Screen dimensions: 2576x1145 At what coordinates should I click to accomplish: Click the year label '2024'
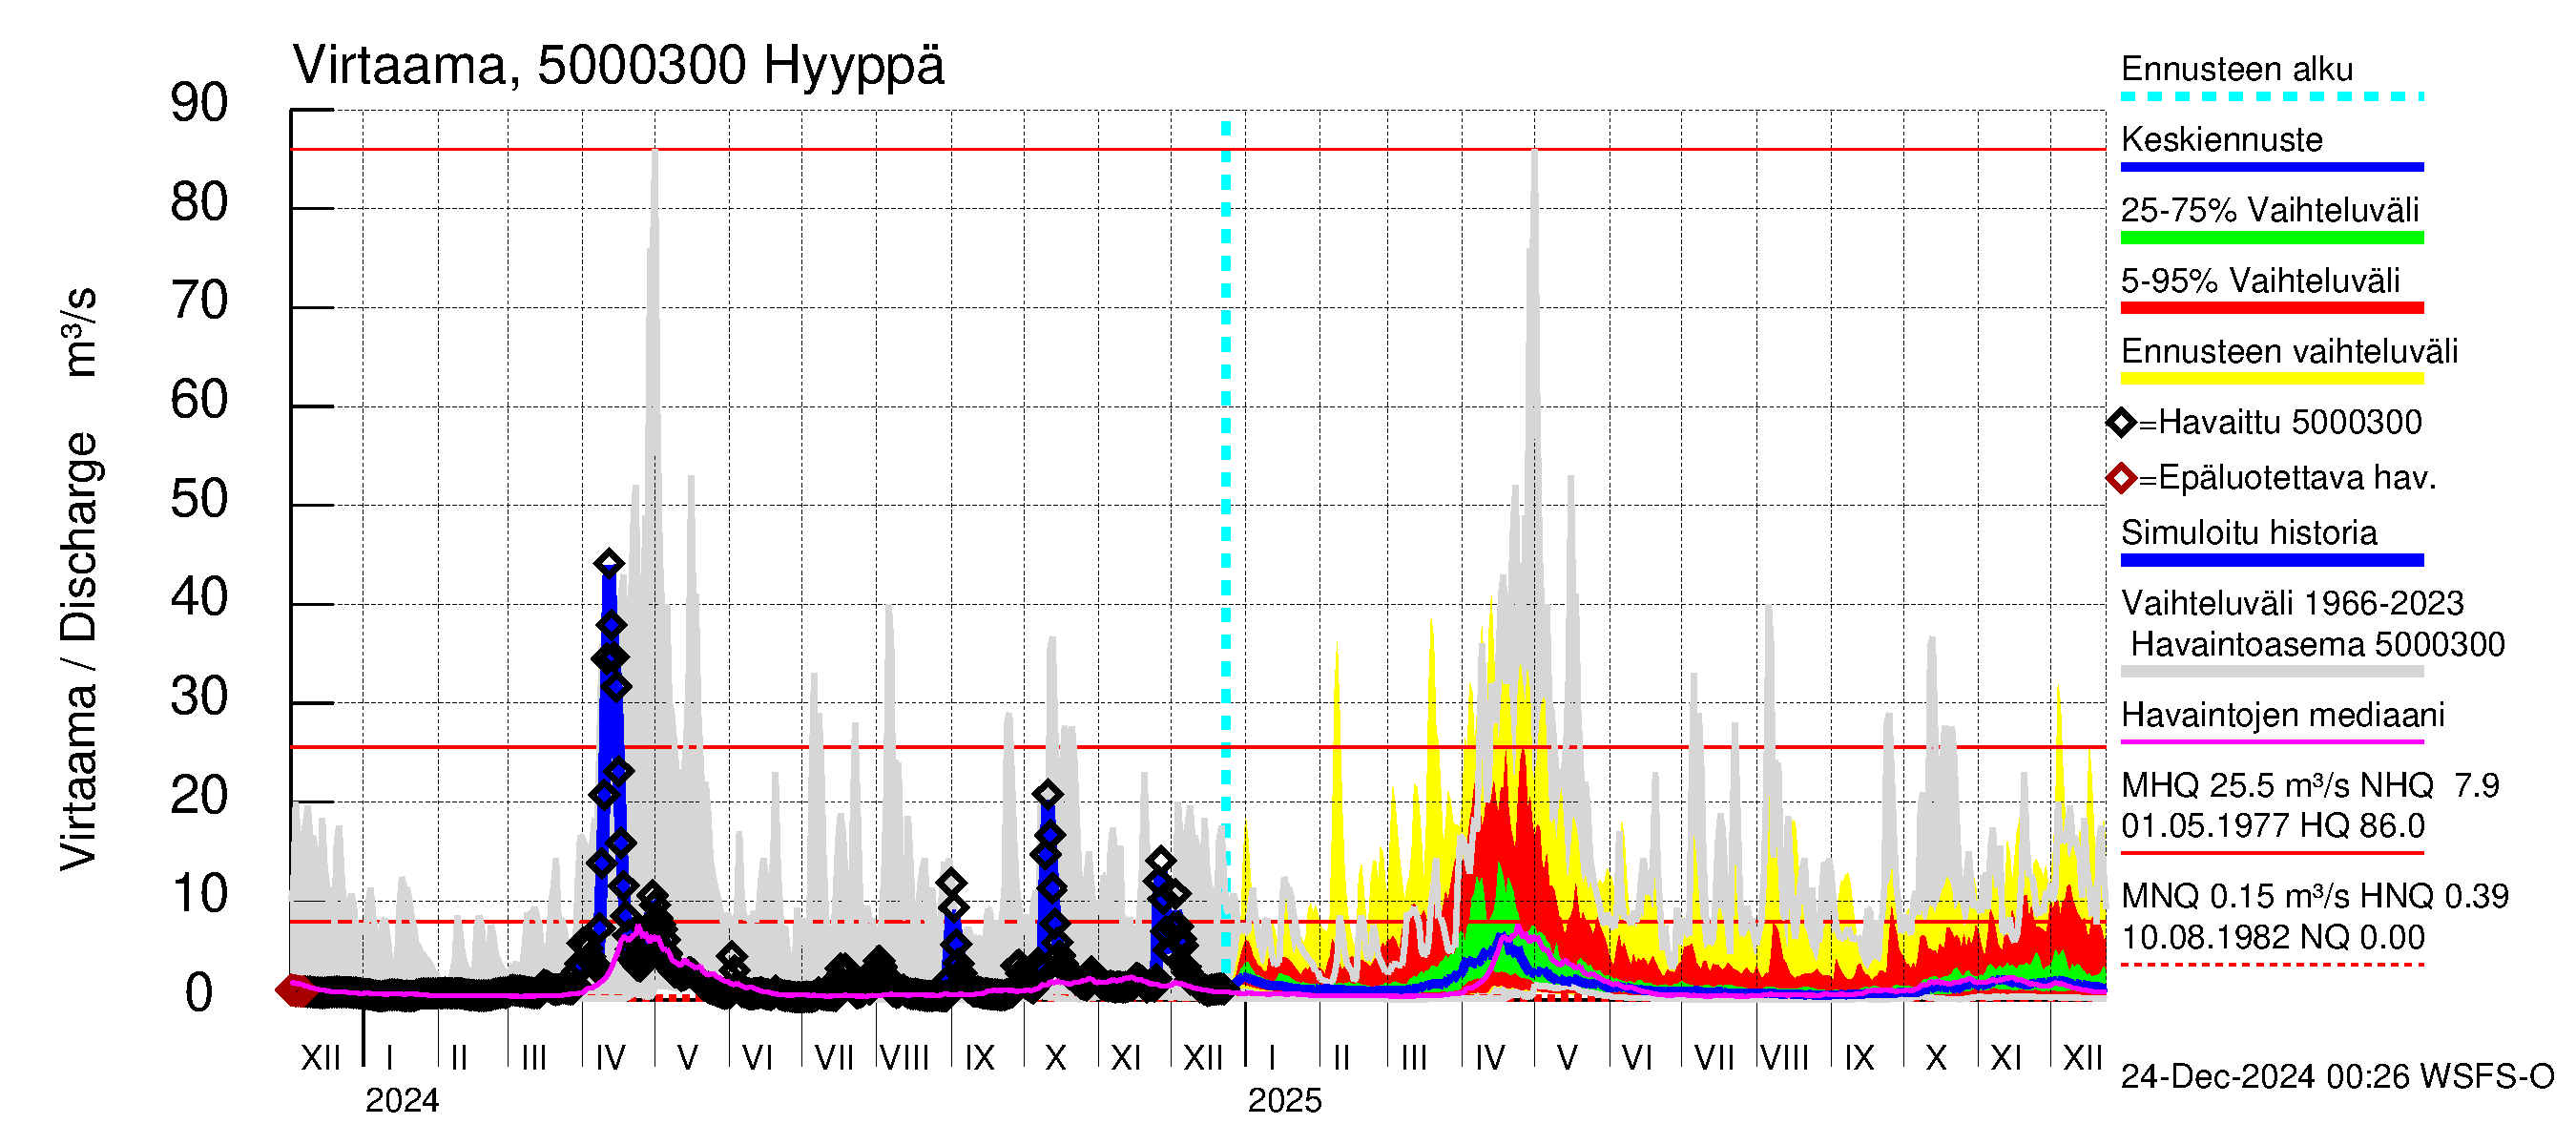[401, 1101]
